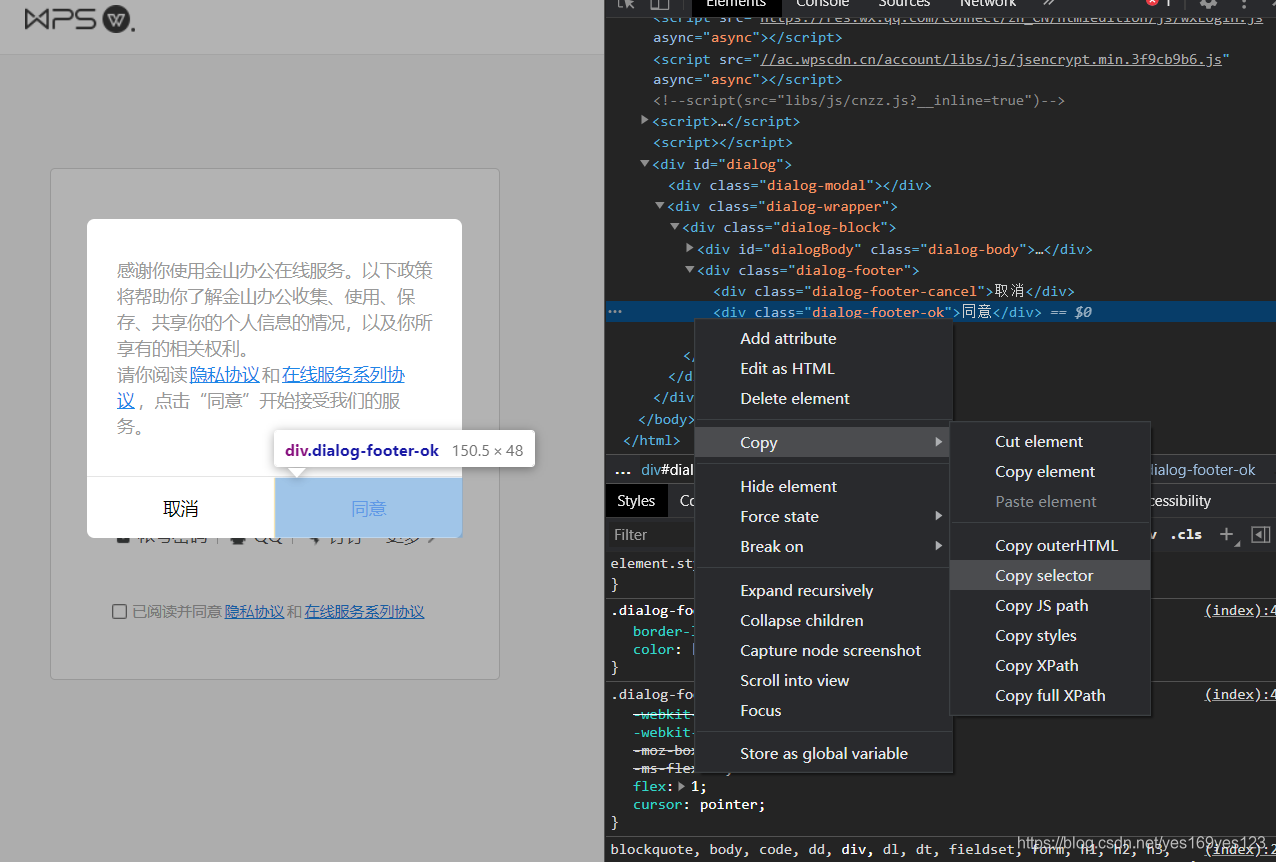Open the Break on submenu
This screenshot has height=862, width=1276.
(x=823, y=546)
